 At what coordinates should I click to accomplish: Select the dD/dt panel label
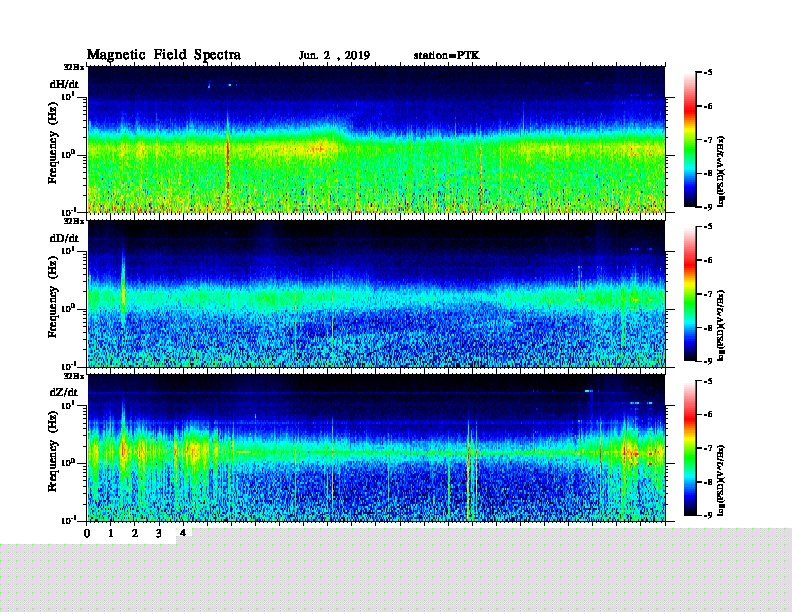64,238
